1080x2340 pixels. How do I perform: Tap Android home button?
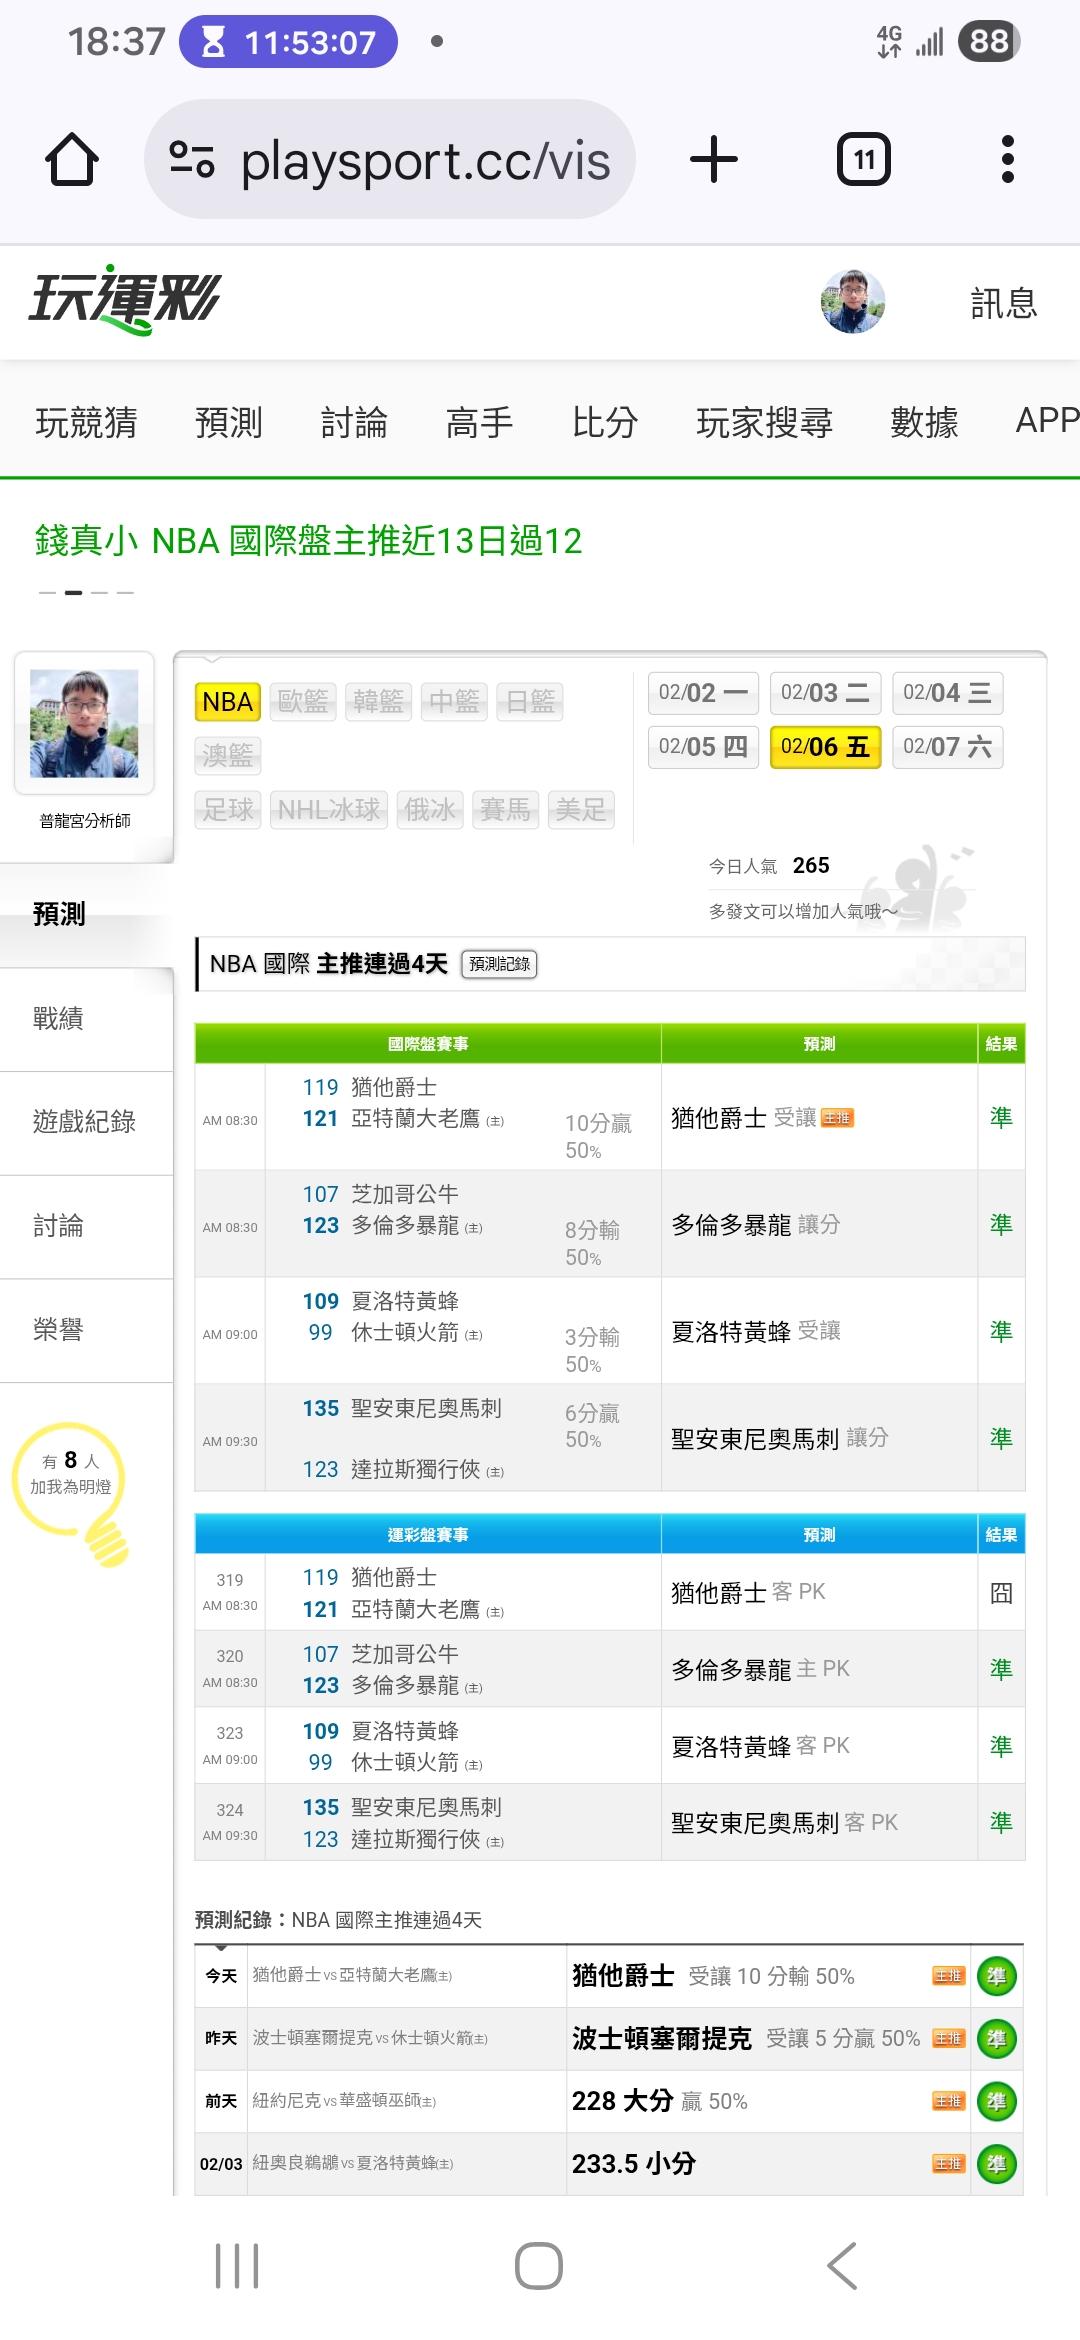click(x=539, y=2266)
